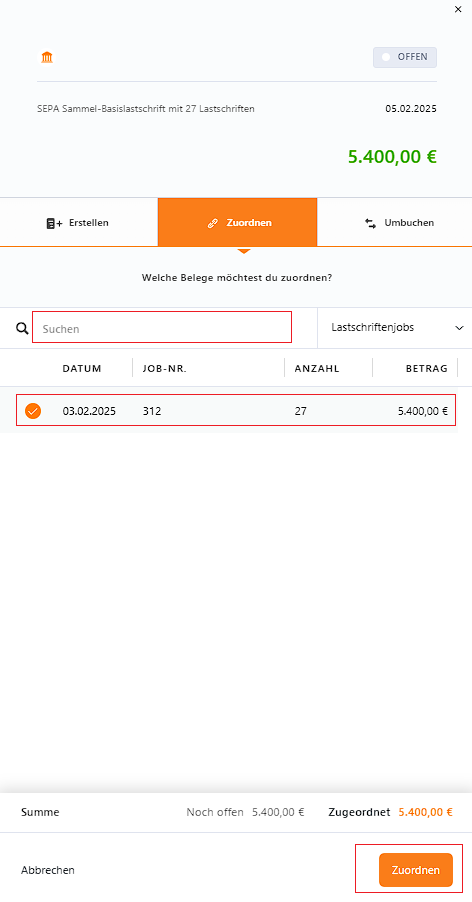Click the ANZAHL column header
The width and height of the screenshot is (472, 902).
coord(317,369)
